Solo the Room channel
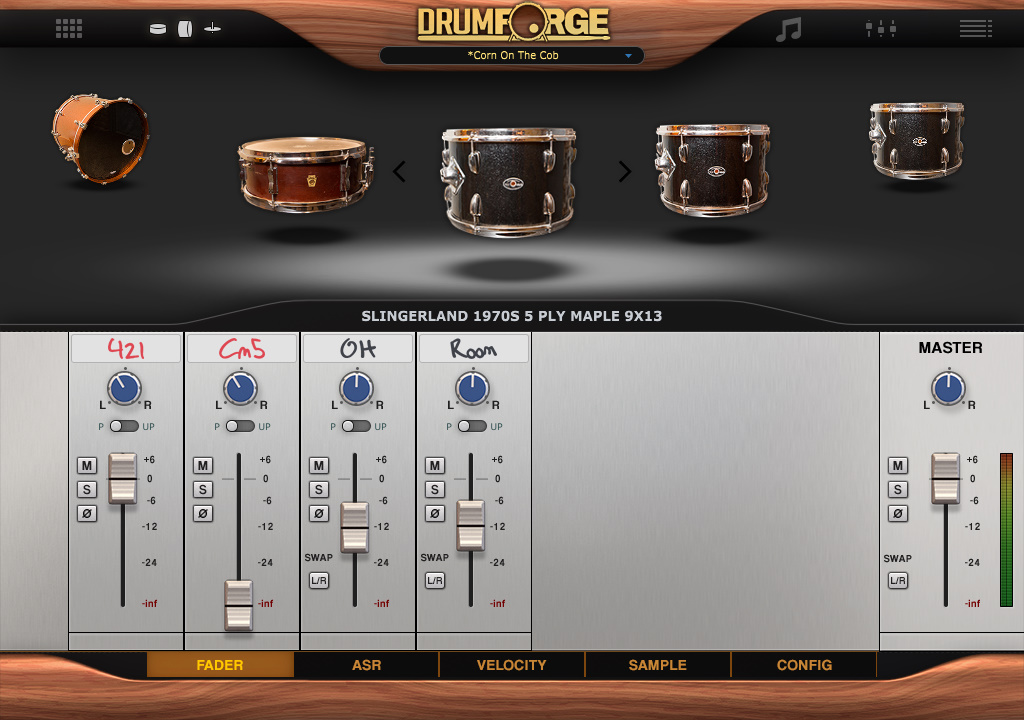 coord(435,489)
